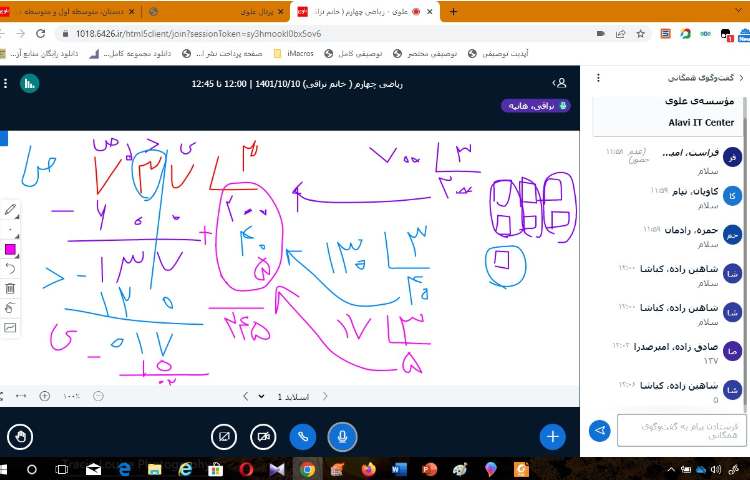Toggle webcam sharing button

[263, 436]
